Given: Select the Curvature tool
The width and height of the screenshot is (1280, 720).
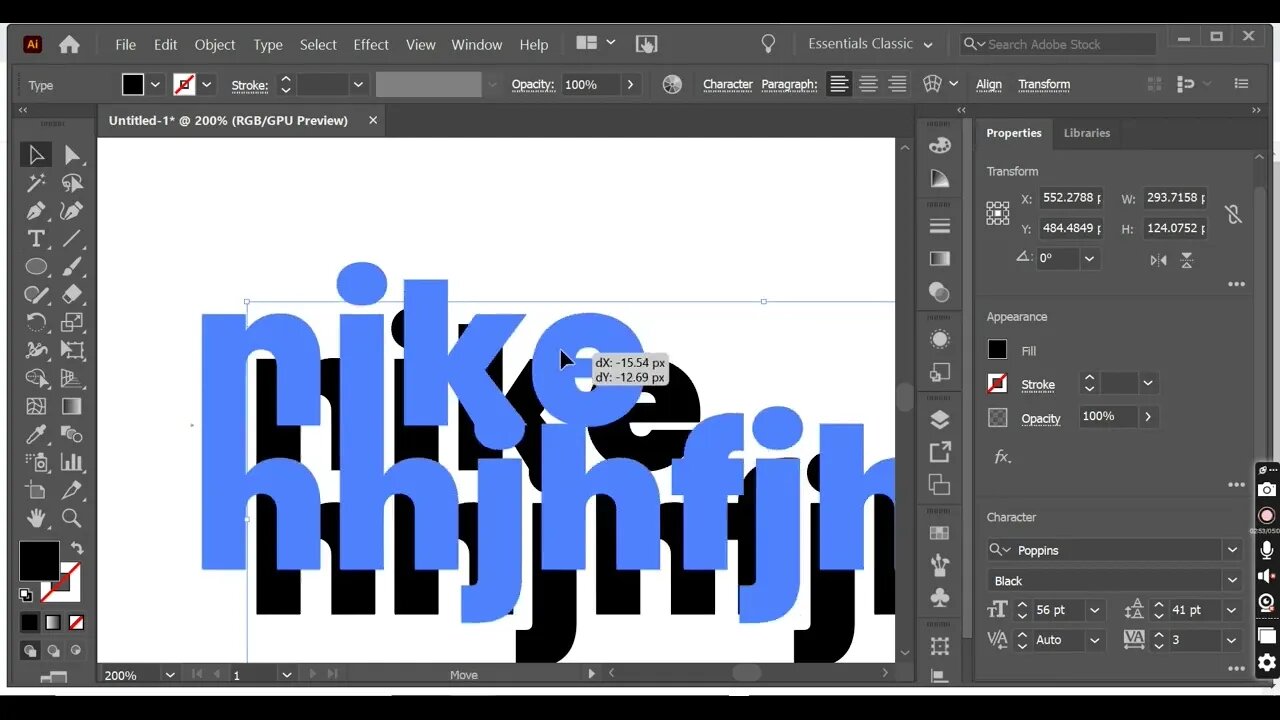Looking at the screenshot, I should point(72,211).
